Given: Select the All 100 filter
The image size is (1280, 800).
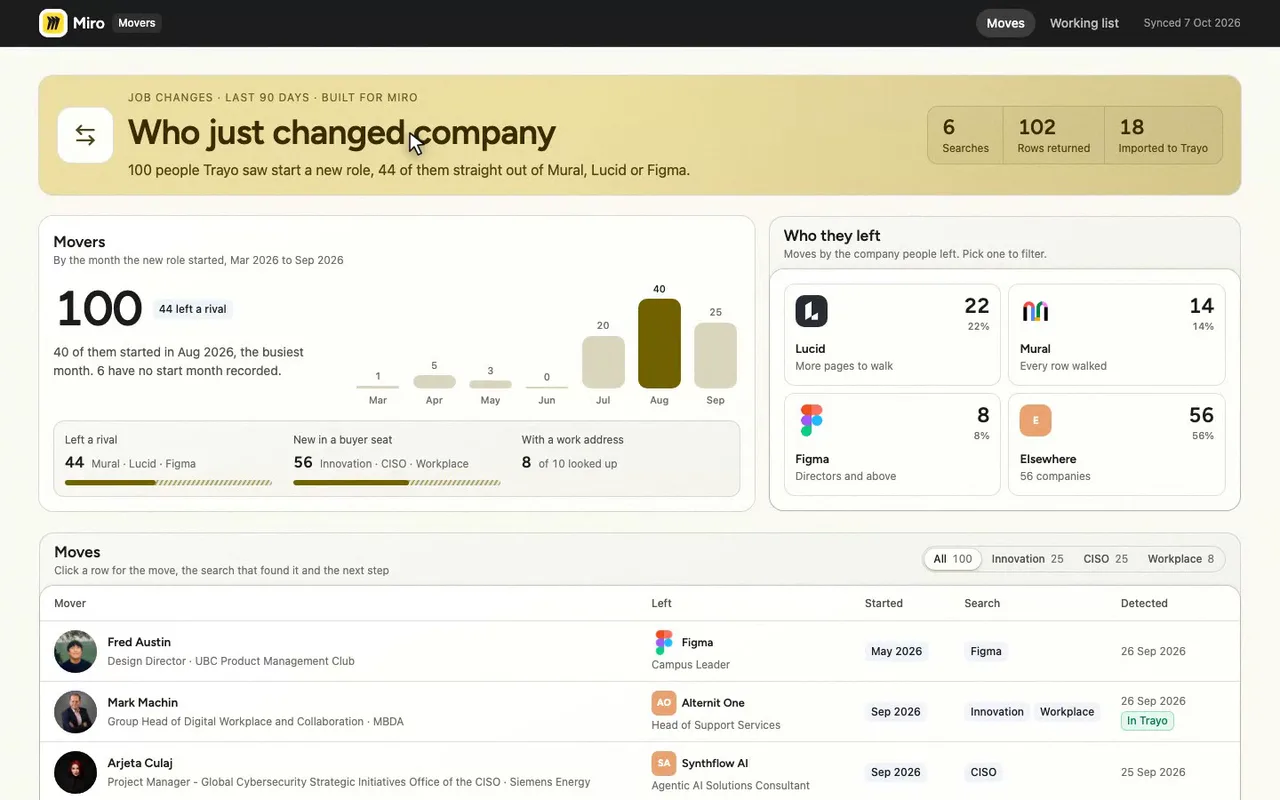Looking at the screenshot, I should [x=952, y=559].
